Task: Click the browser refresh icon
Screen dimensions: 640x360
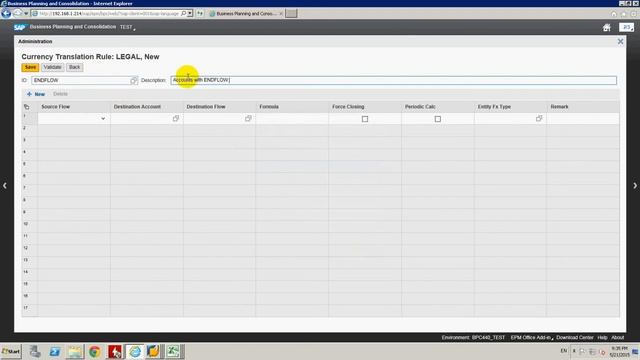Action: coord(200,13)
